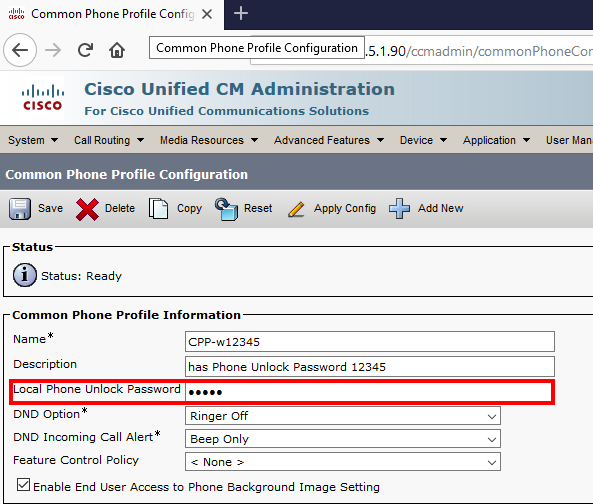Click the red X Delete icon
The width and height of the screenshot is (593, 504).
tap(87, 209)
